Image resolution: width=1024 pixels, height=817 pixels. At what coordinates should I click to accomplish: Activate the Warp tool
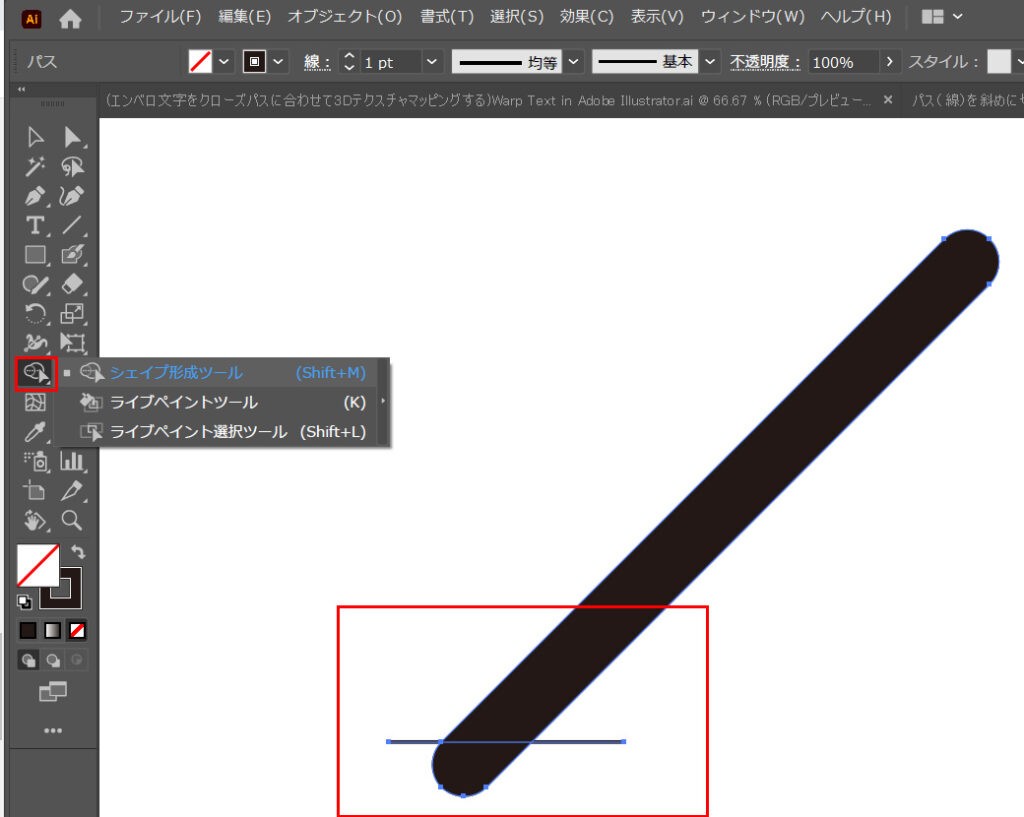[x=35, y=342]
